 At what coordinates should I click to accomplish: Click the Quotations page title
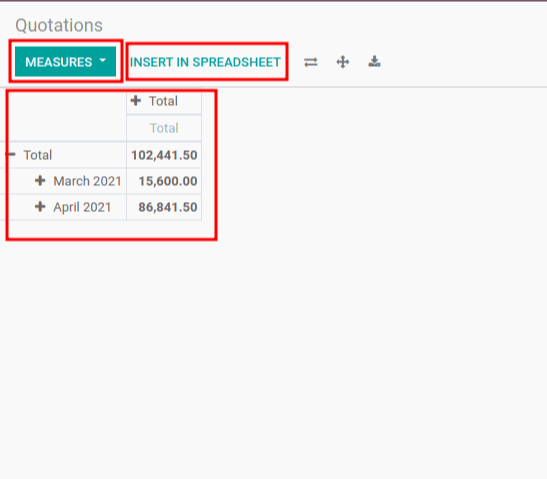tap(59, 25)
